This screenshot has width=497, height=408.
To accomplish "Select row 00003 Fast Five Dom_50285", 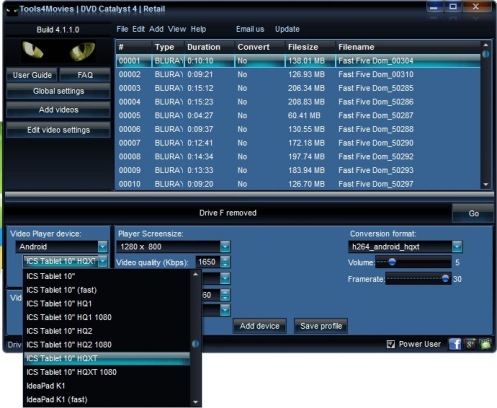I will tap(298, 88).
